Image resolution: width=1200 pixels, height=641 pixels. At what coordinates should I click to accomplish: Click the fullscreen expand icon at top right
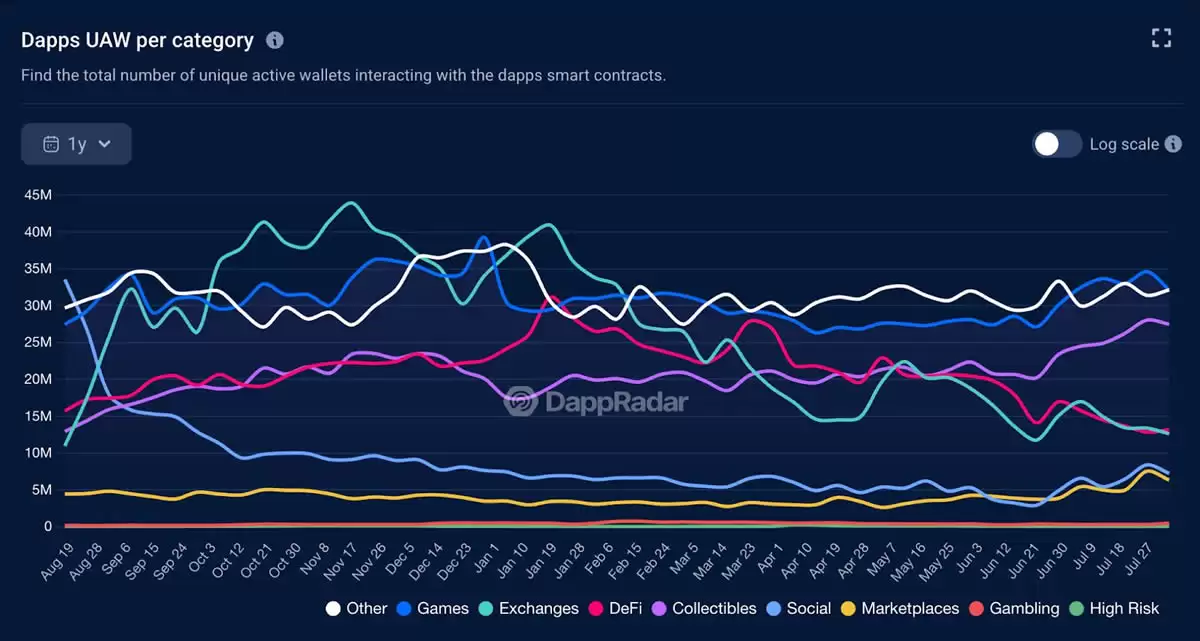[x=1161, y=38]
